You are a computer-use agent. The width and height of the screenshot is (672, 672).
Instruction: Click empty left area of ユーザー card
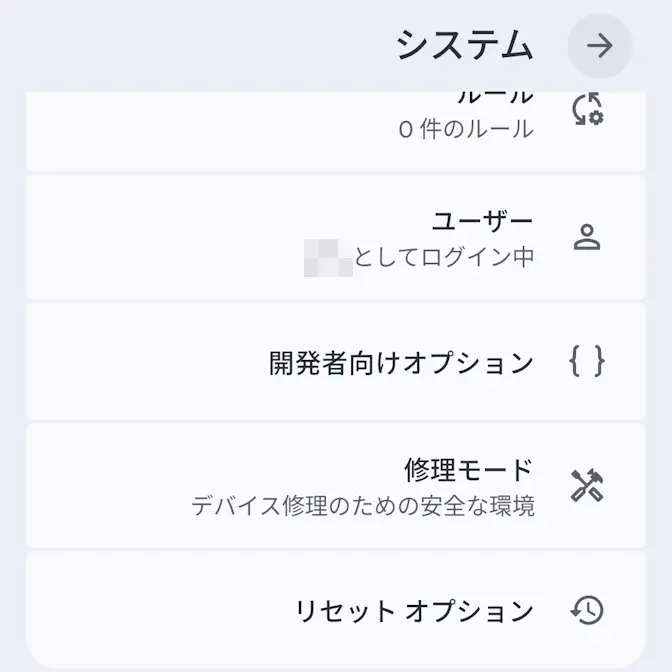coord(140,238)
